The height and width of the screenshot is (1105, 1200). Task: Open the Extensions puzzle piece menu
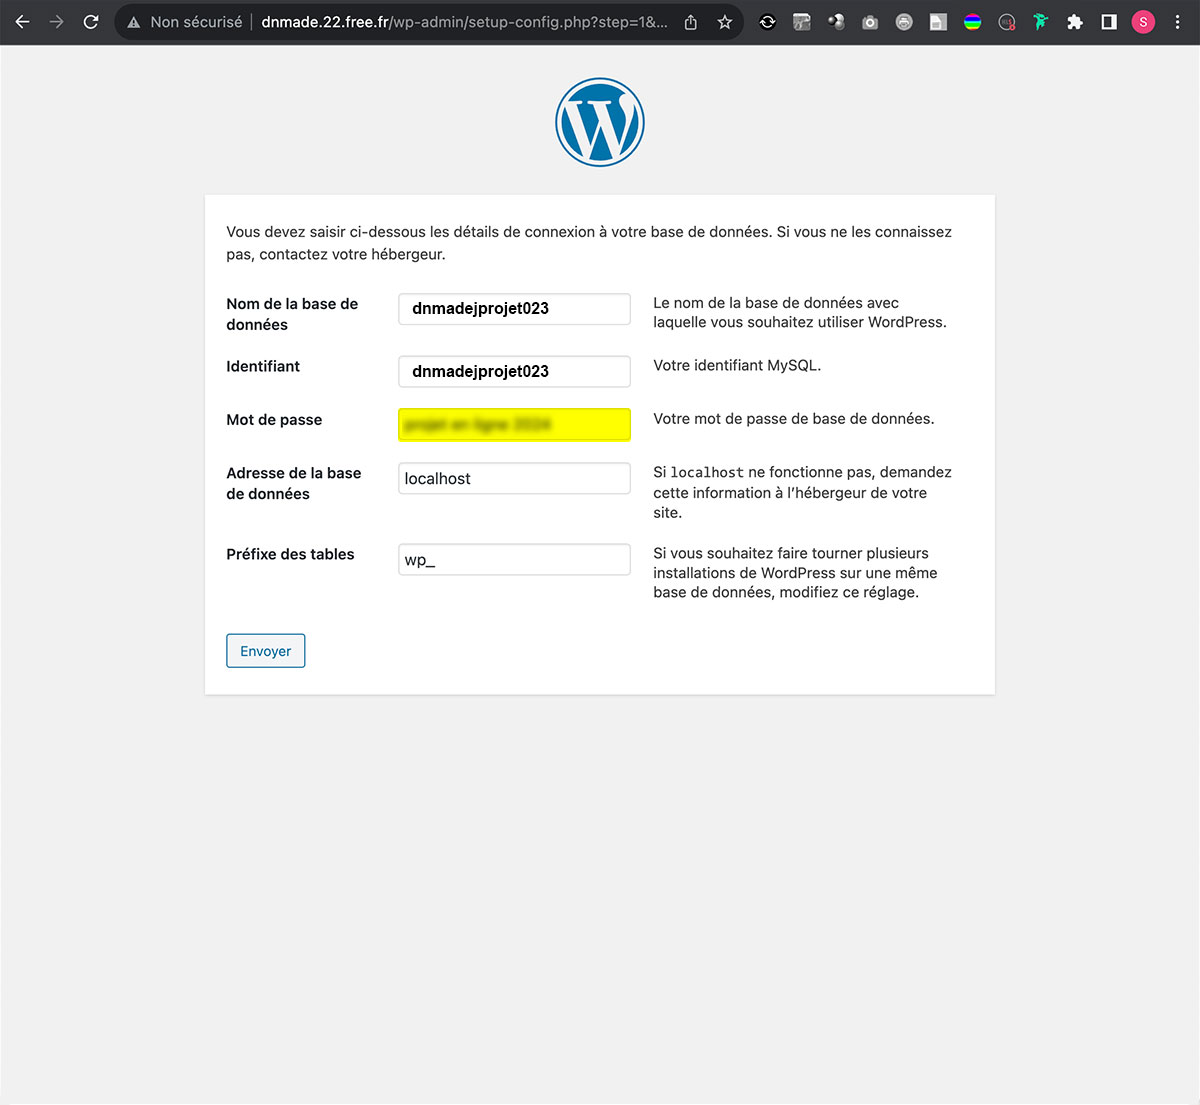pyautogui.click(x=1075, y=22)
